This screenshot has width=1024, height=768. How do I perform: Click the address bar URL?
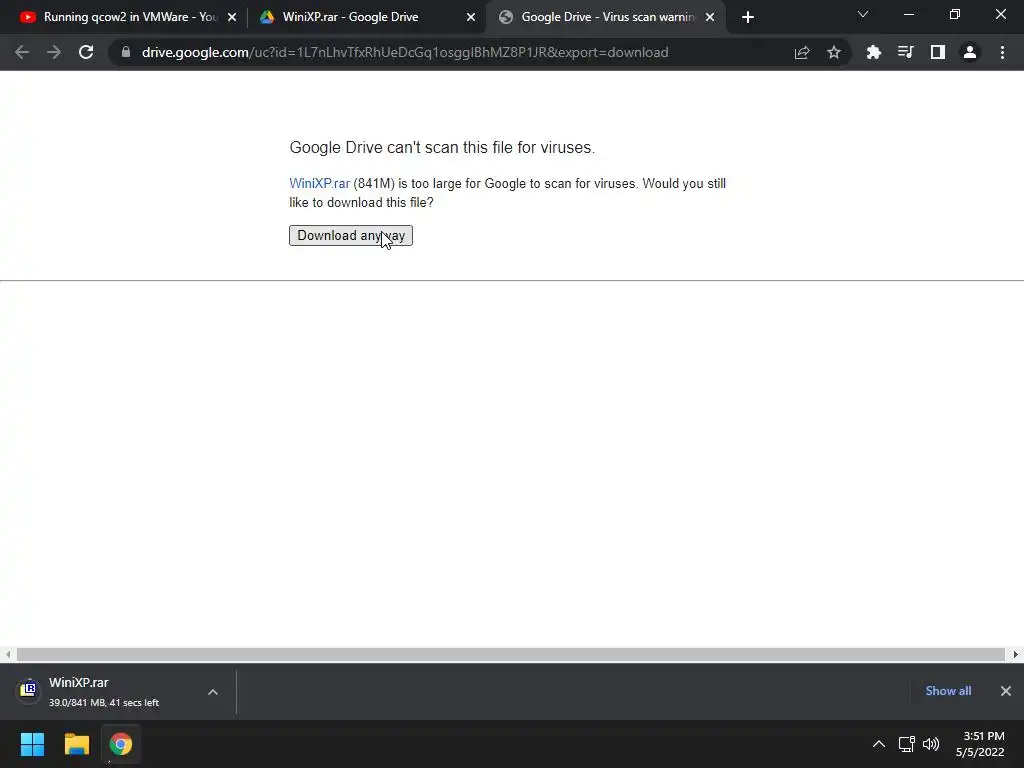(x=405, y=52)
